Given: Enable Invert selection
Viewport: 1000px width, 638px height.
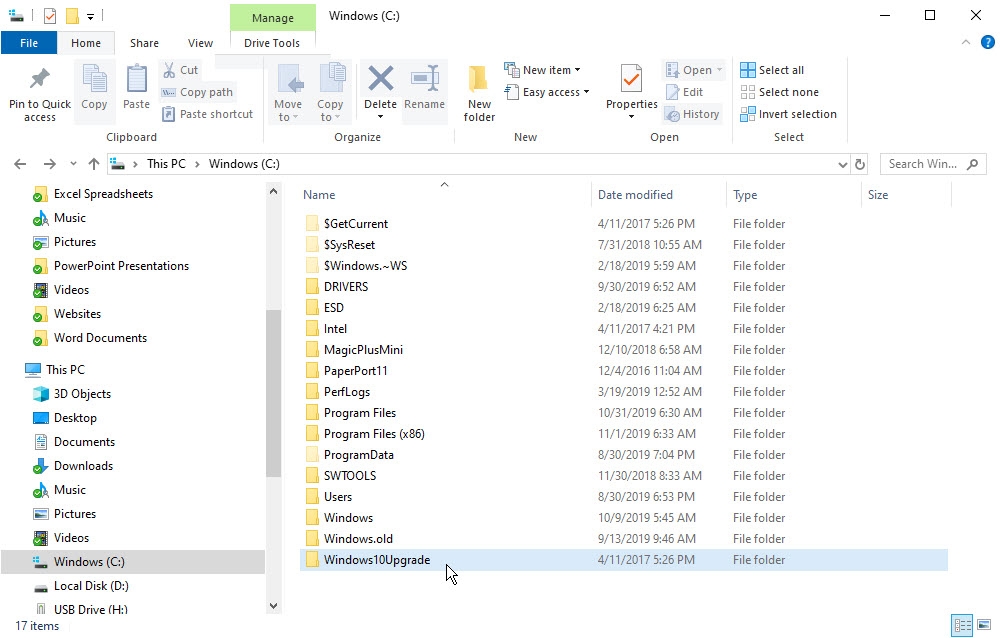Looking at the screenshot, I should (x=788, y=113).
